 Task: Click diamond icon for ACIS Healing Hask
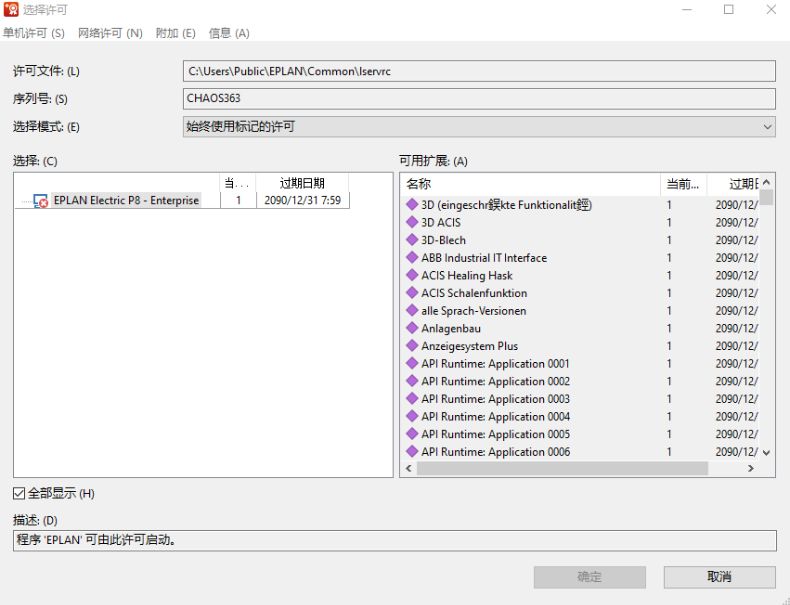coord(412,275)
